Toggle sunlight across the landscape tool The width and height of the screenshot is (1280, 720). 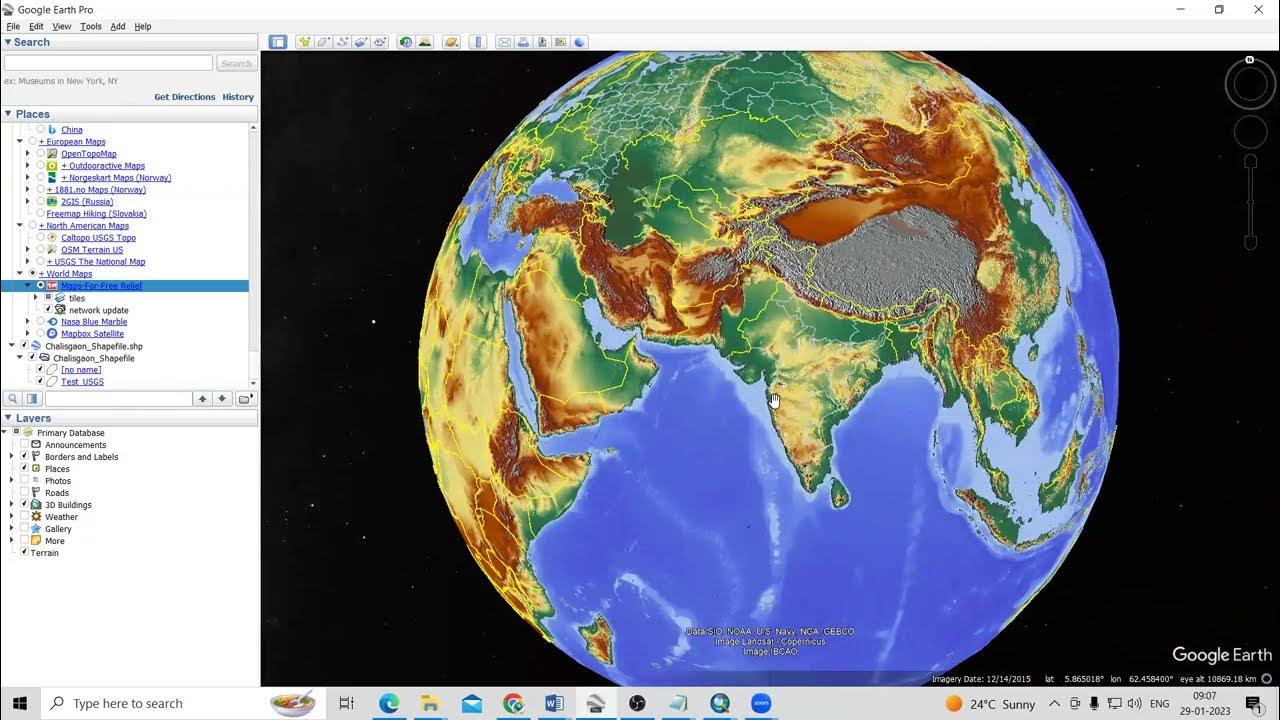425,42
